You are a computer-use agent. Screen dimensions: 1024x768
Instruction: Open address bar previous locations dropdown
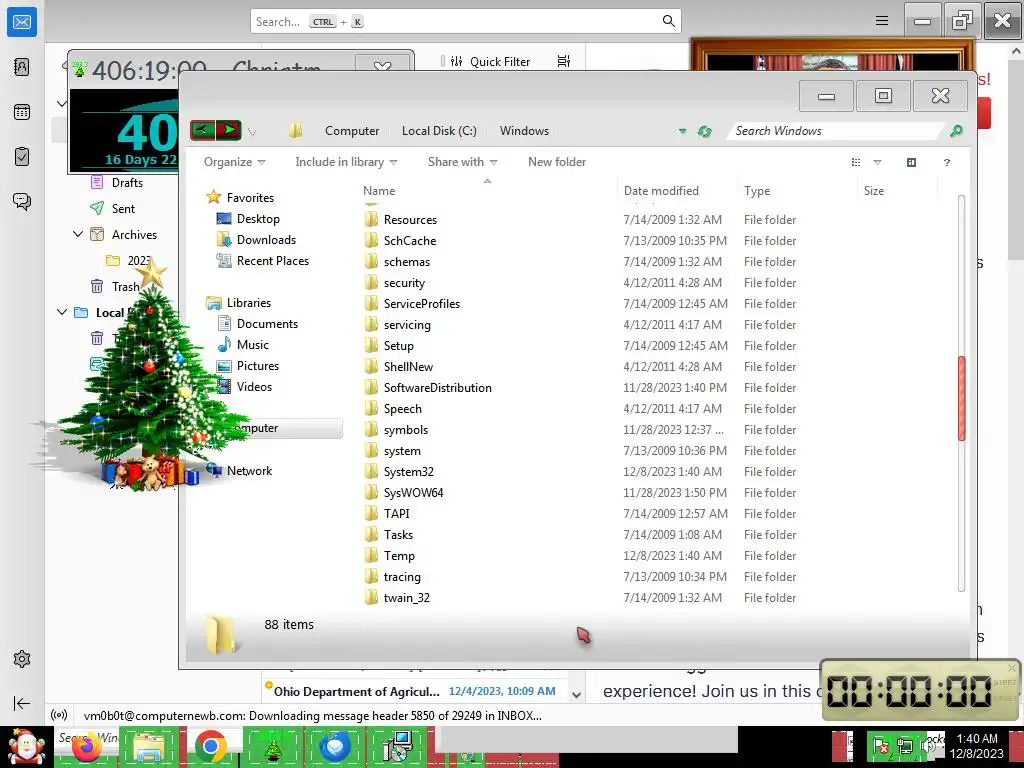tap(682, 131)
